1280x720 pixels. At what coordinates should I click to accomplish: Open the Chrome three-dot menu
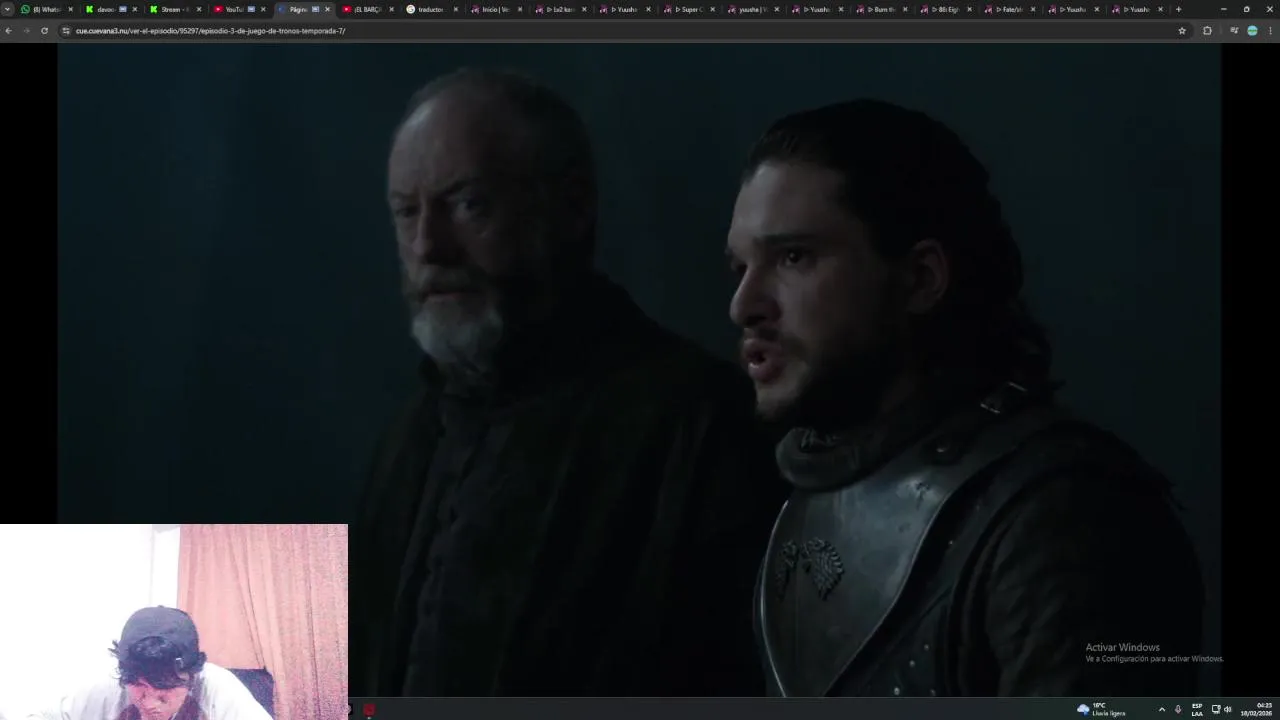click(x=1270, y=31)
